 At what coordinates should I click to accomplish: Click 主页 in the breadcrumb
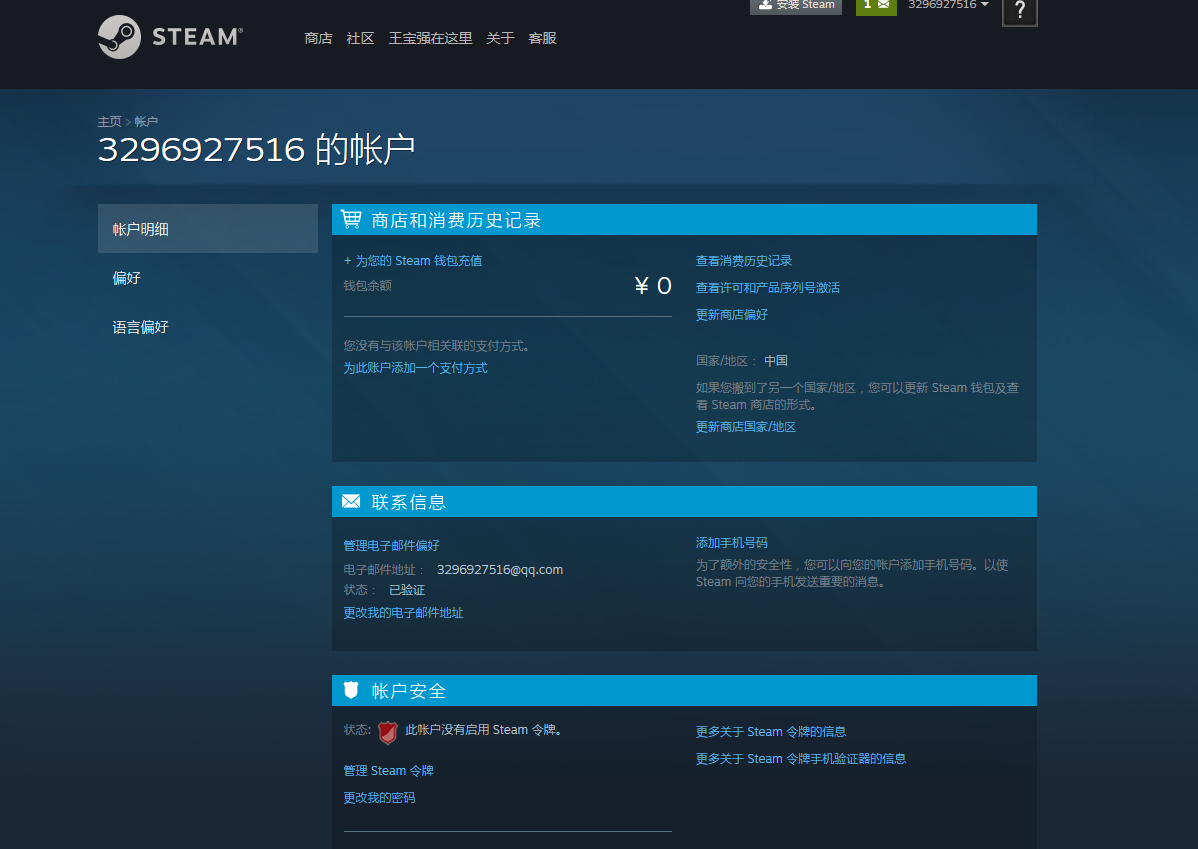[109, 121]
